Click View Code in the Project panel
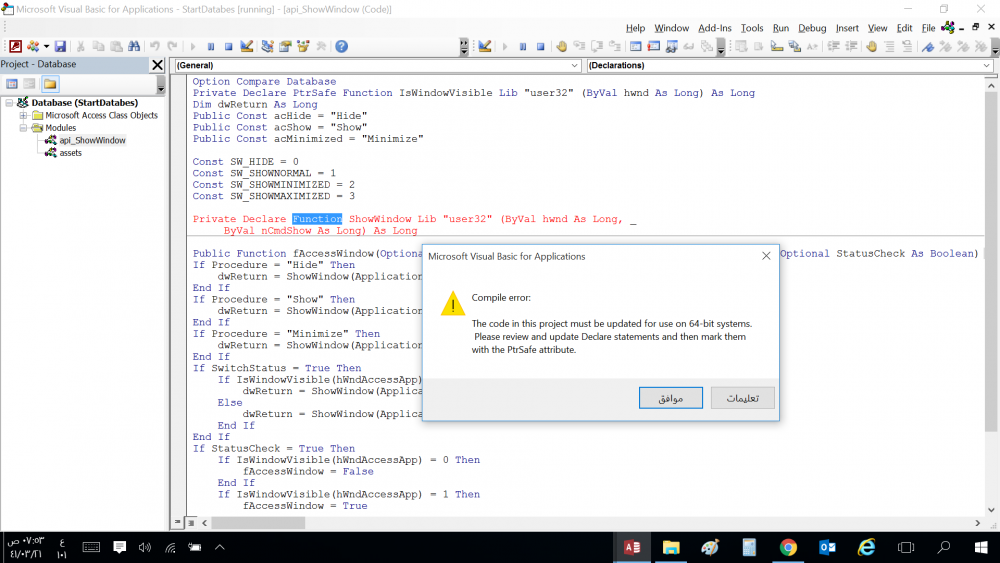 pyautogui.click(x=12, y=84)
